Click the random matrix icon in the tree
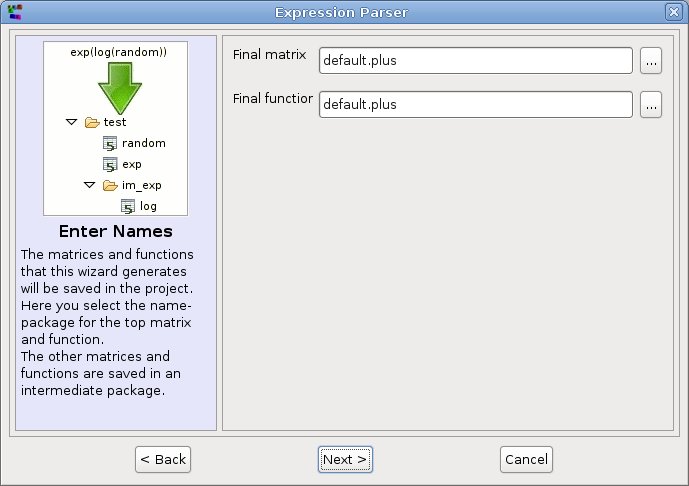689x486 pixels. click(111, 143)
